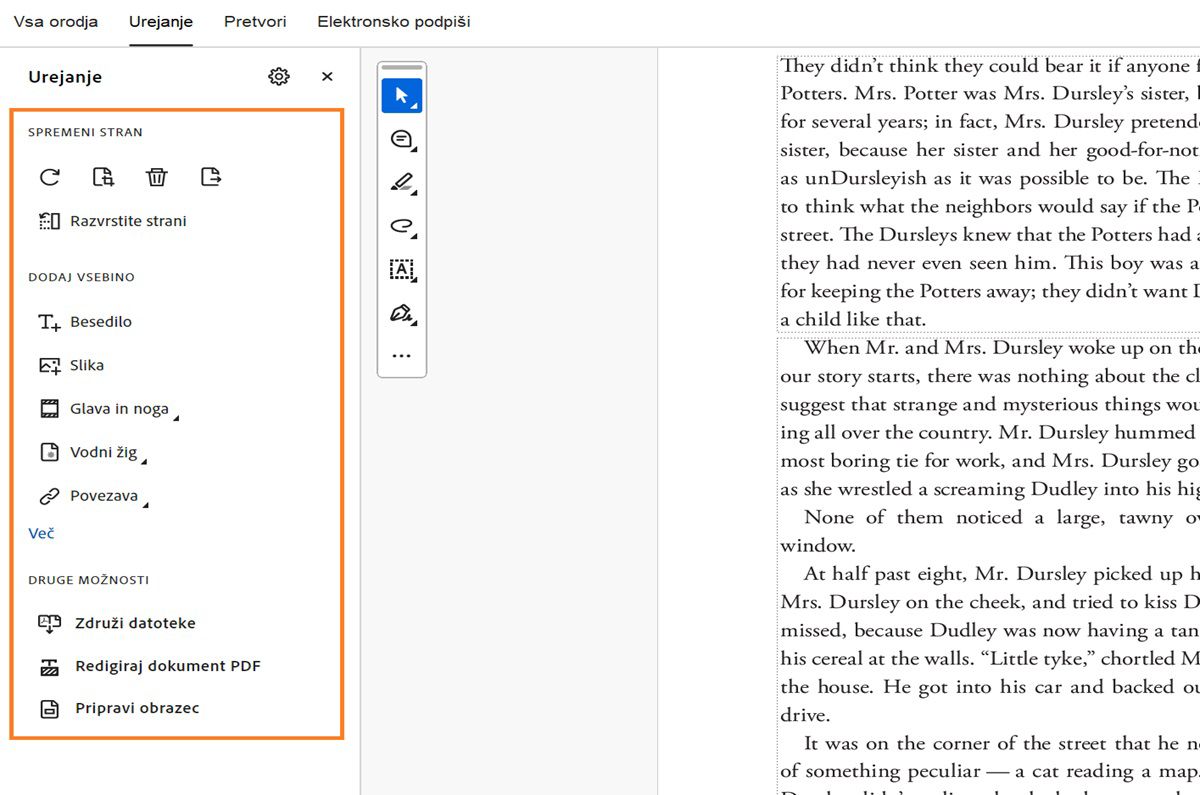The image size is (1200, 795).
Task: Click the delete page trash icon
Action: 157,177
